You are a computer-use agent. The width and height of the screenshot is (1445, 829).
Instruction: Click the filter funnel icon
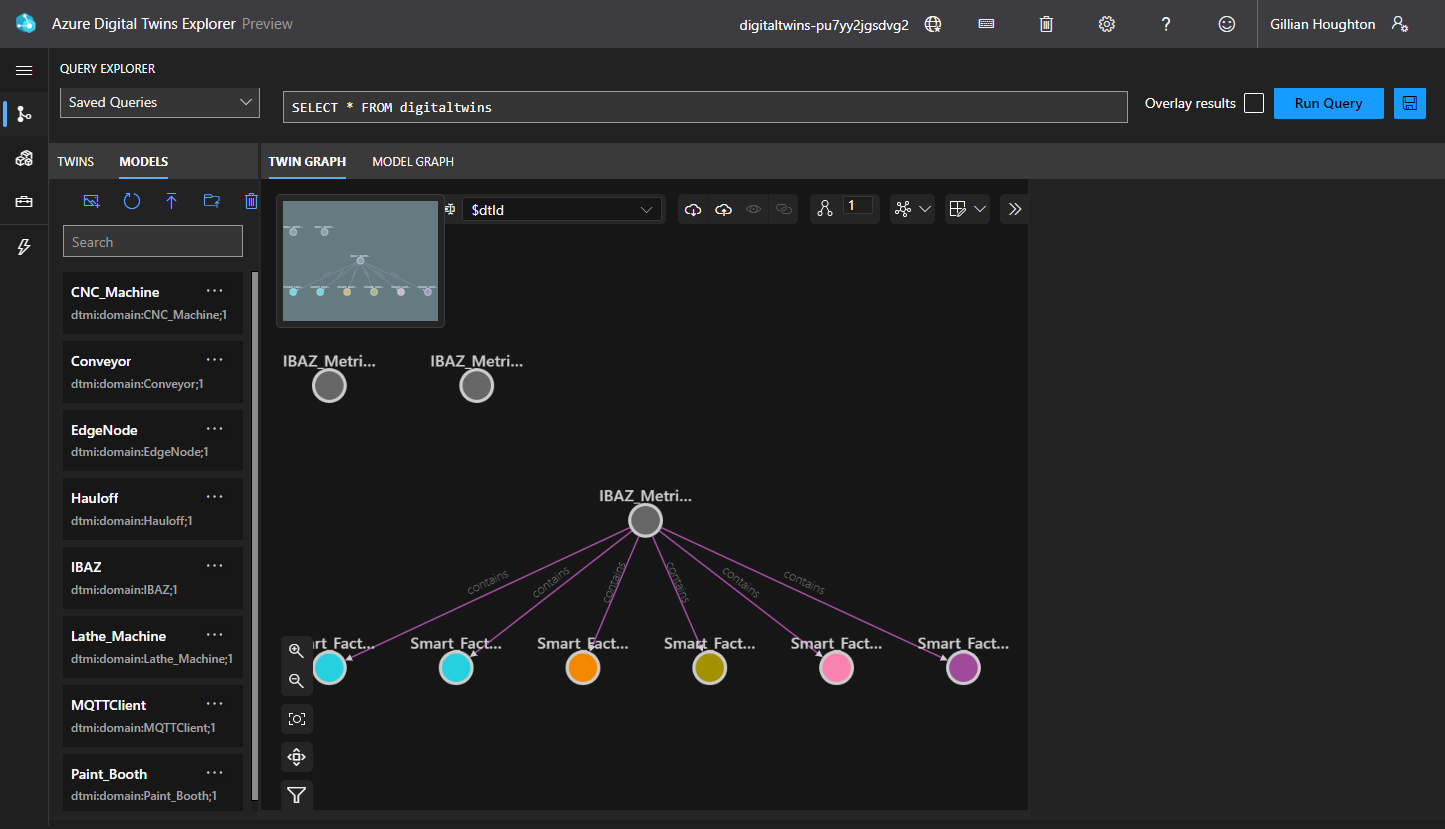pos(296,795)
